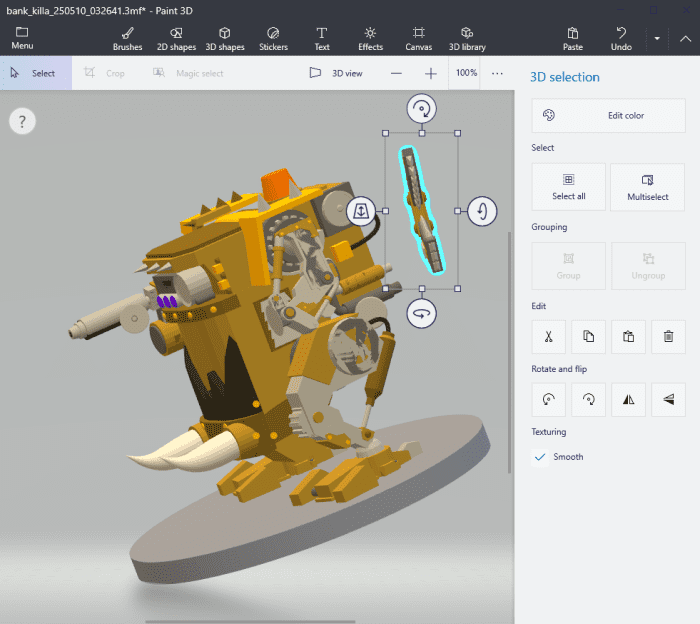This screenshot has height=624, width=700.
Task: Cut the selected 3D object
Action: [x=549, y=337]
